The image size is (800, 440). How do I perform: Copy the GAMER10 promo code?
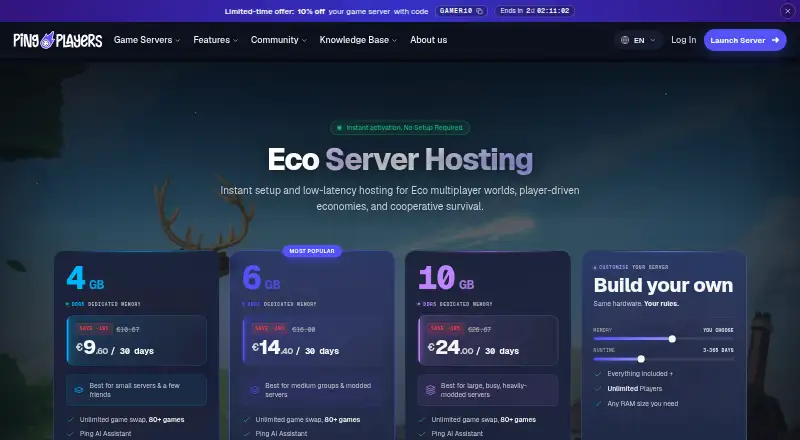tap(479, 11)
